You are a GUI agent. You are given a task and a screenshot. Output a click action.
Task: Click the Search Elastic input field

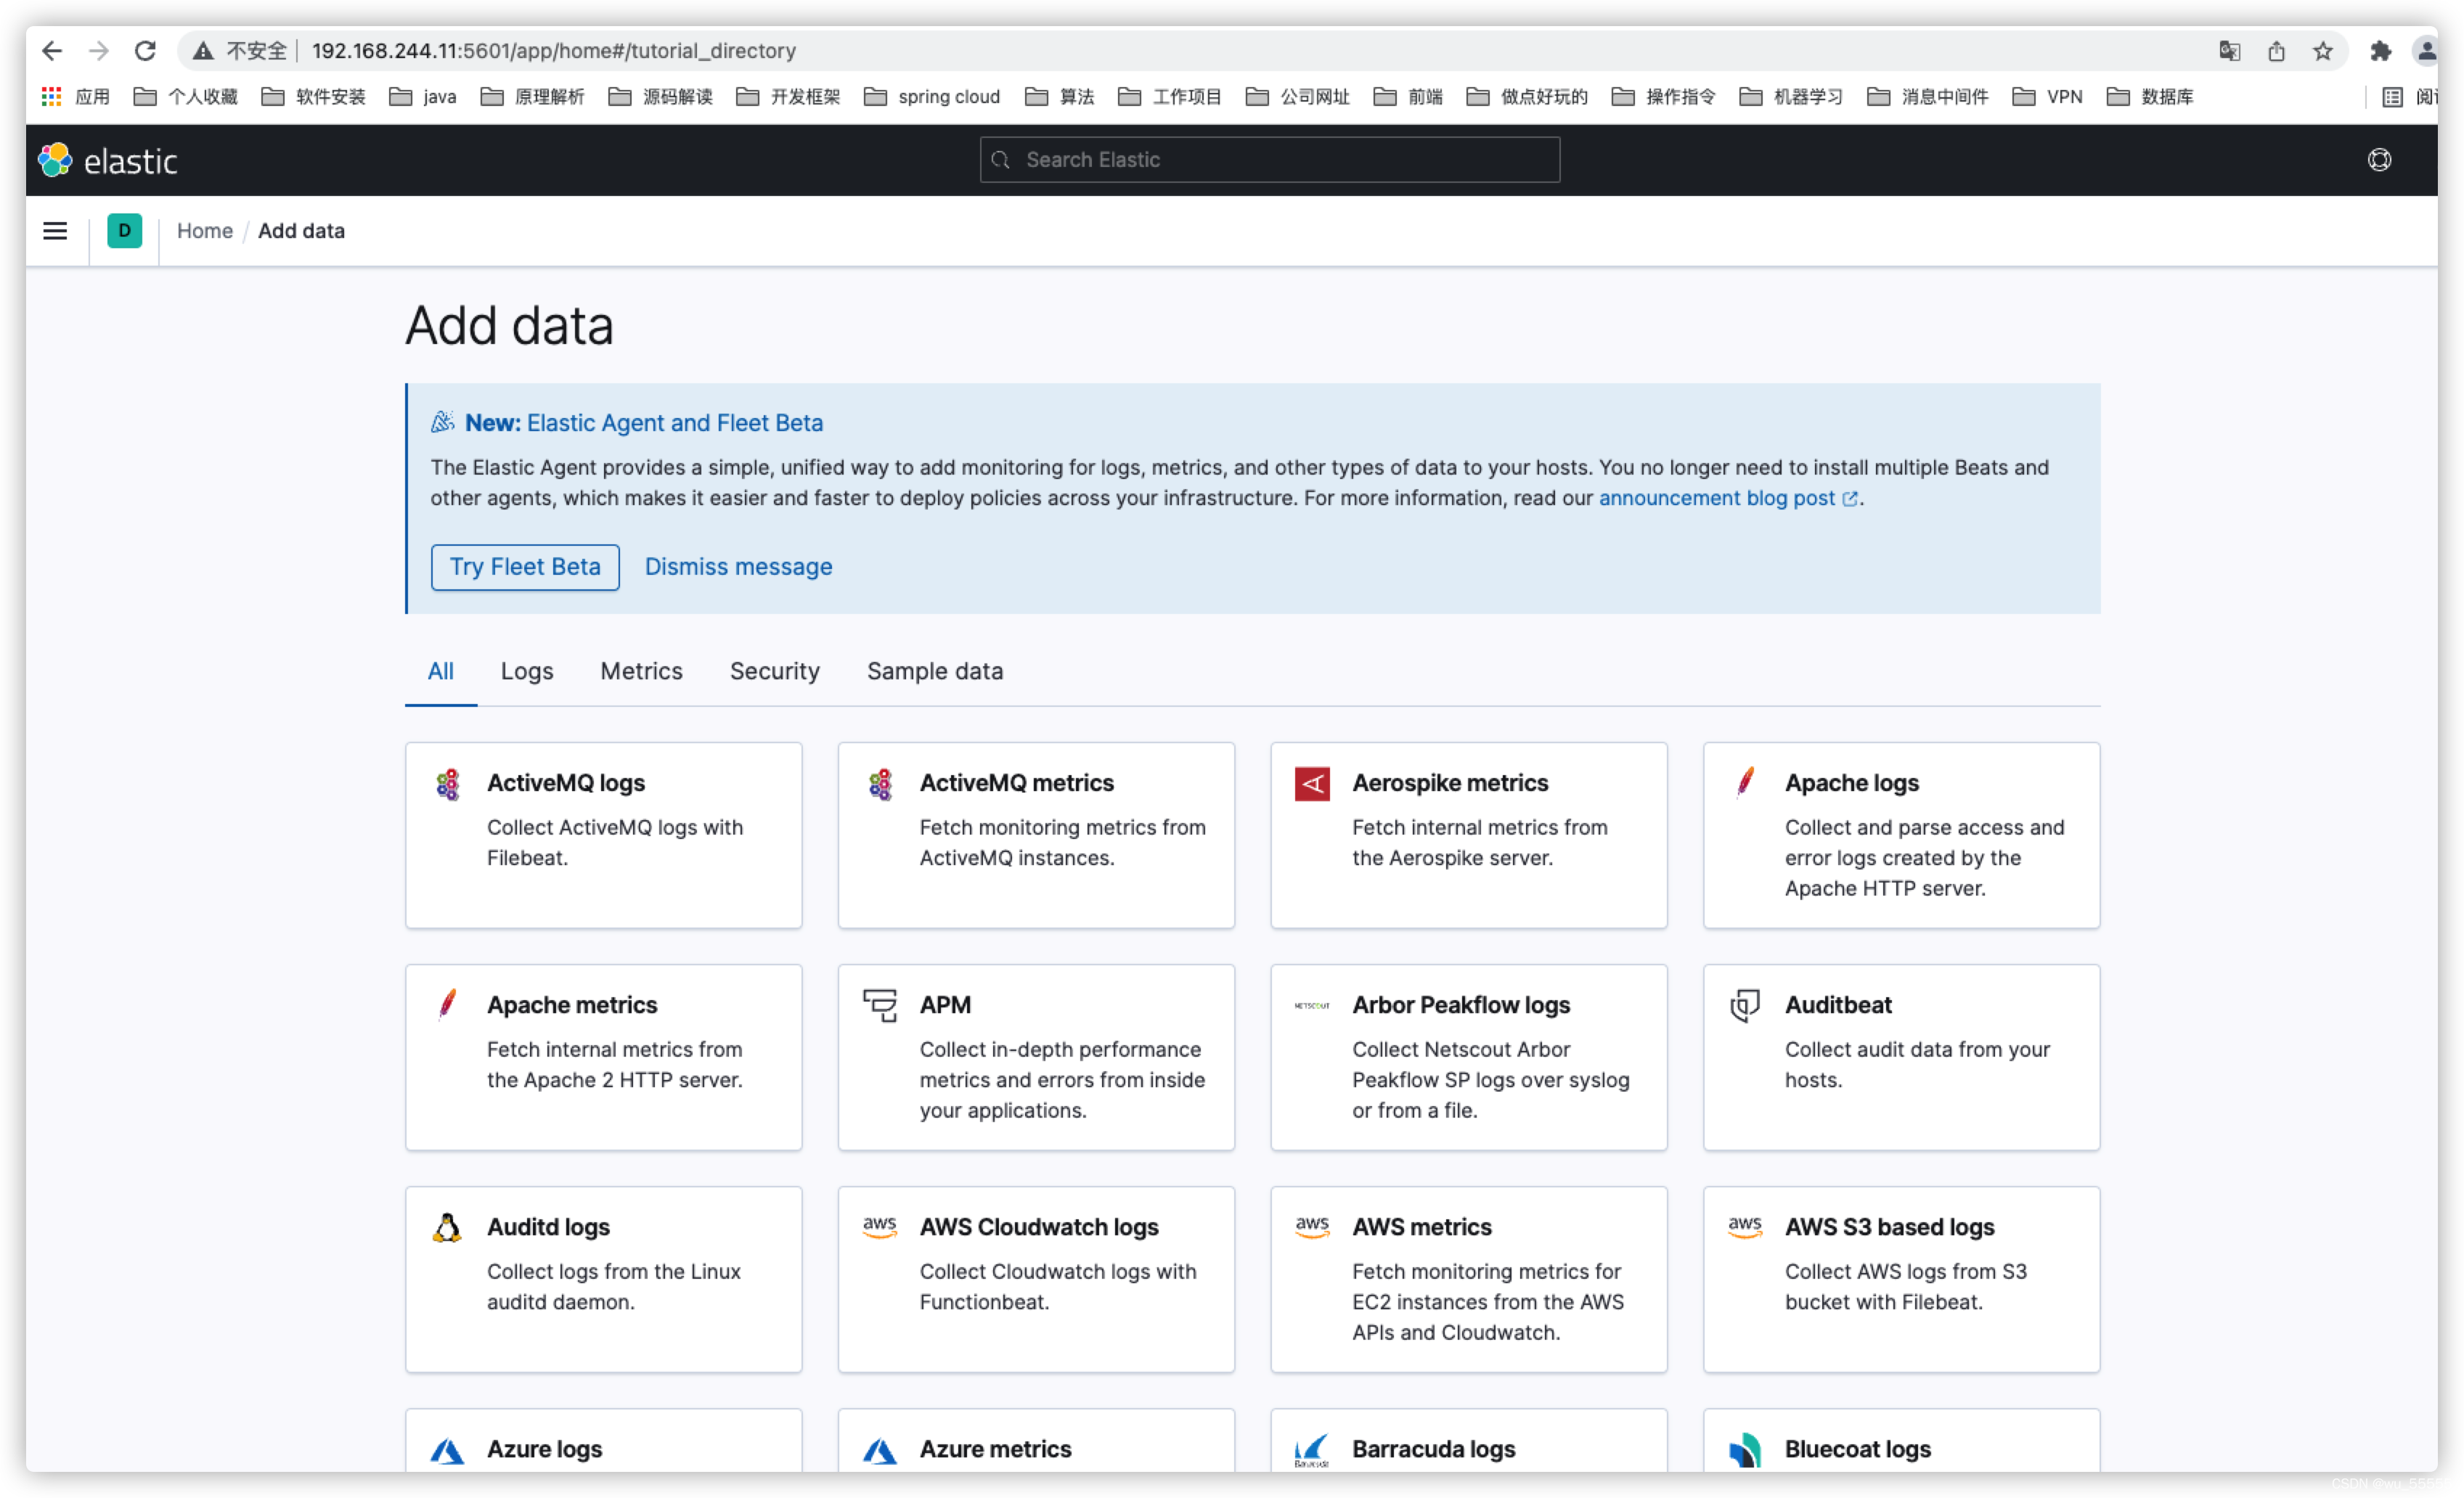[x=1269, y=160]
